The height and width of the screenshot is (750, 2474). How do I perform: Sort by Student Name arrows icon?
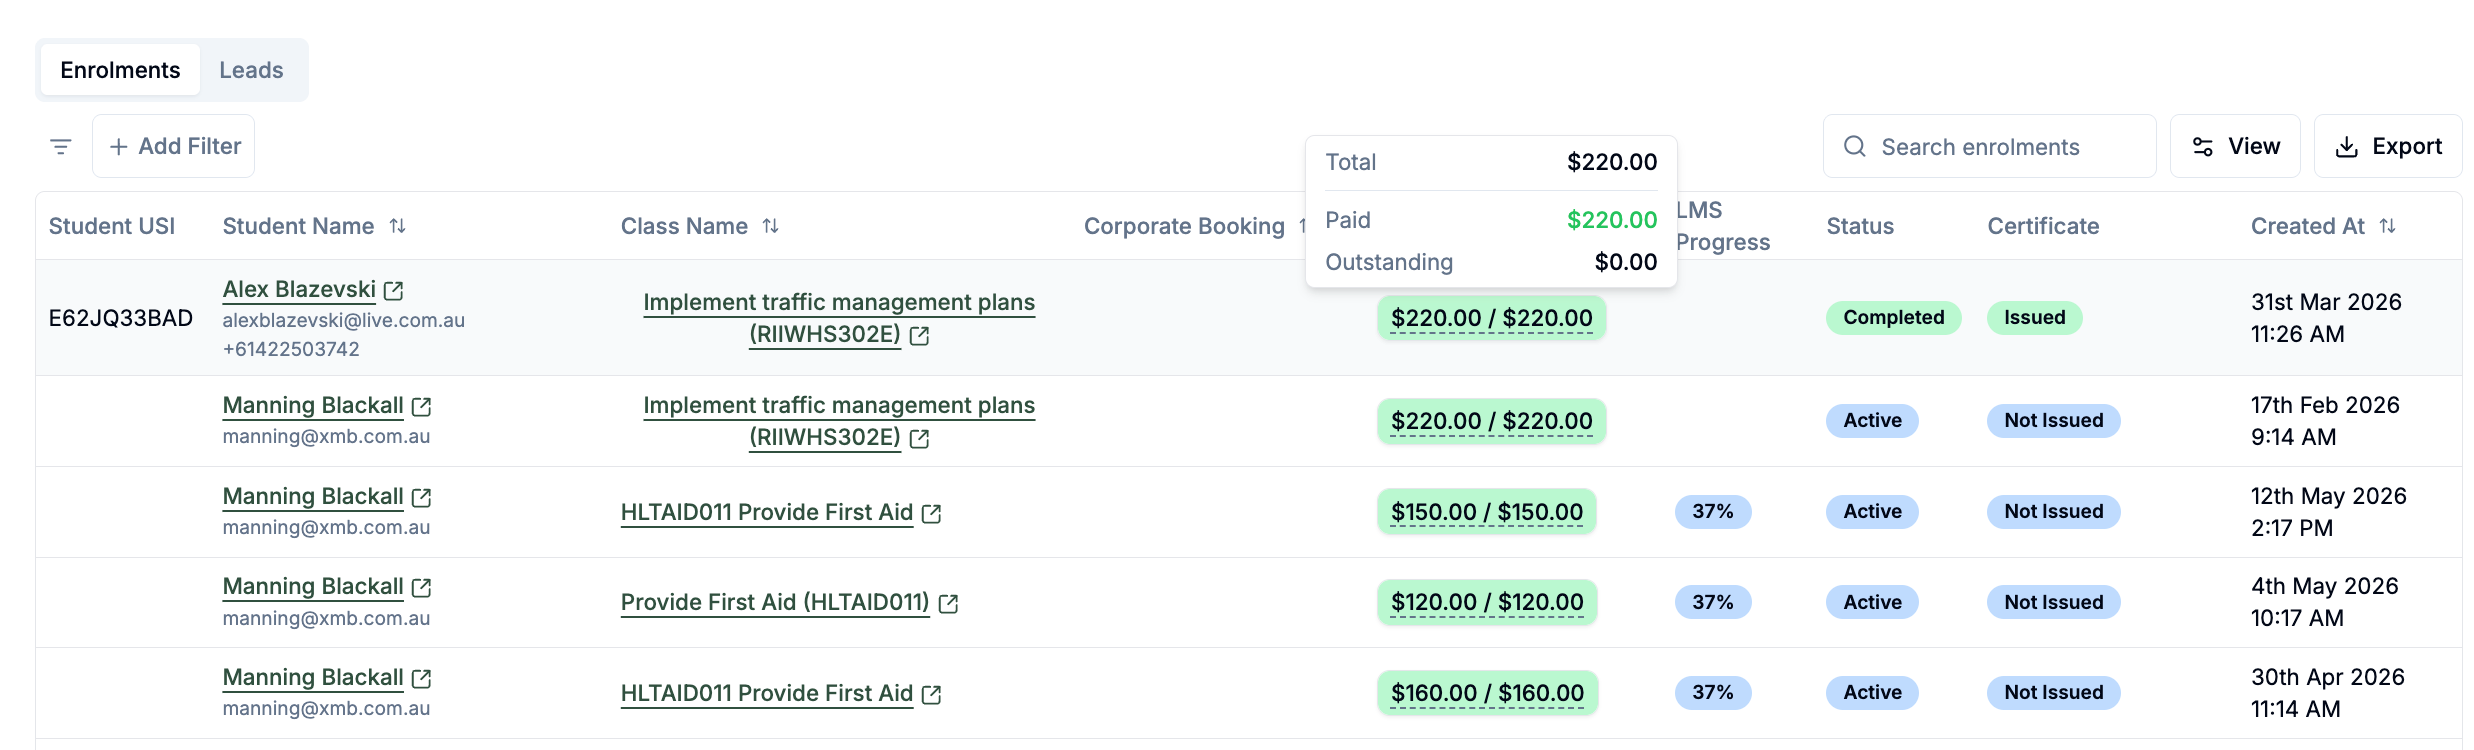[x=398, y=226]
